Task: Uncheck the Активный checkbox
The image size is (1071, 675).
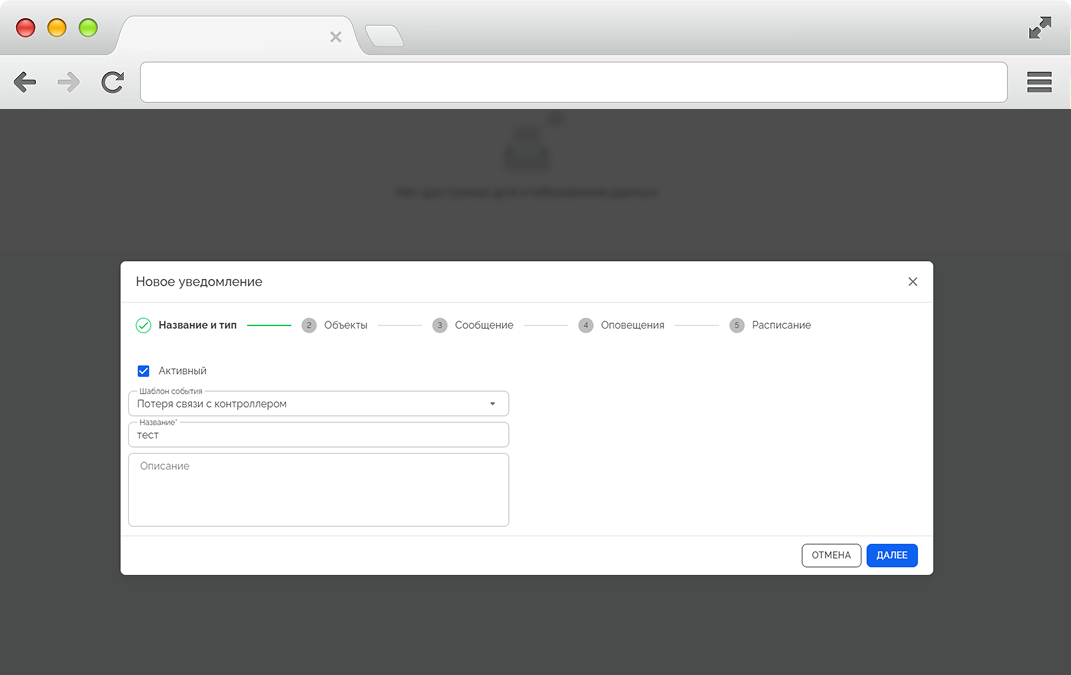Action: click(143, 371)
